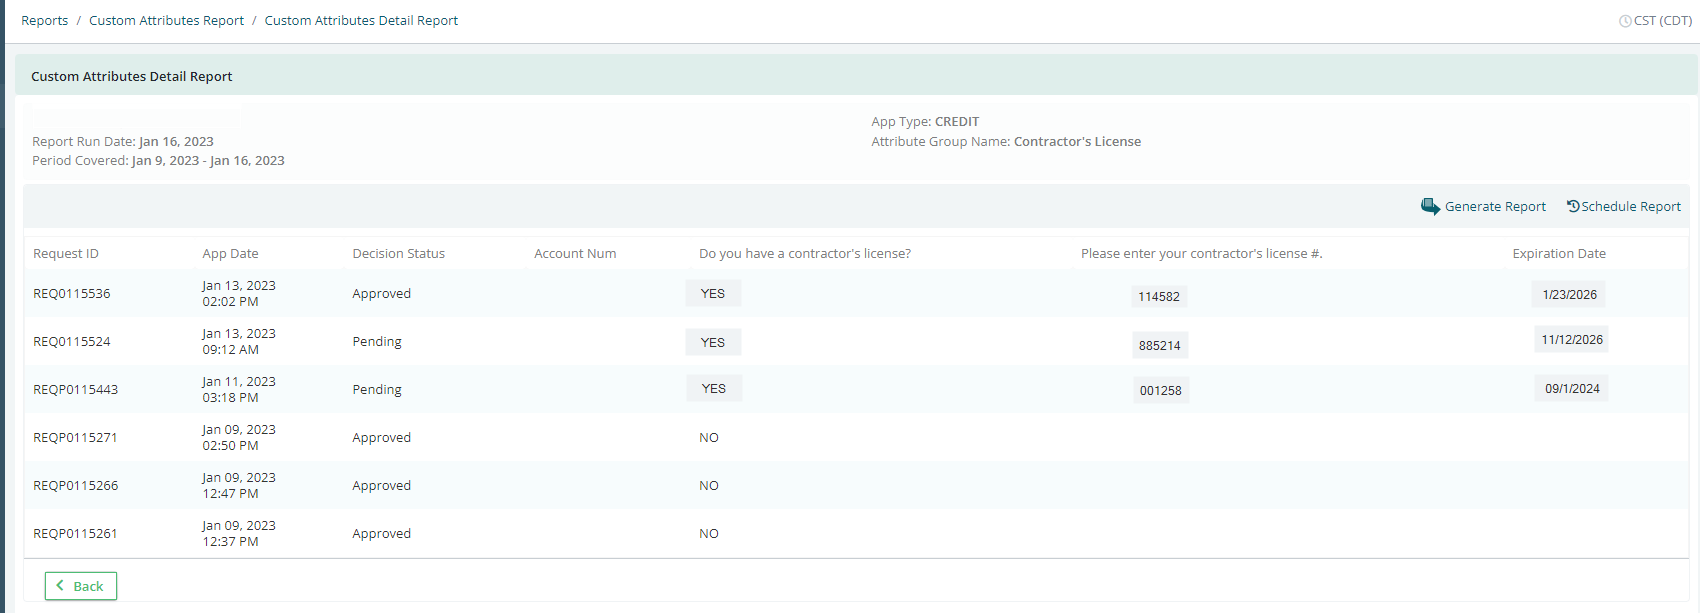Click app date Jan 13, 2023 09:12 AM

tap(239, 341)
